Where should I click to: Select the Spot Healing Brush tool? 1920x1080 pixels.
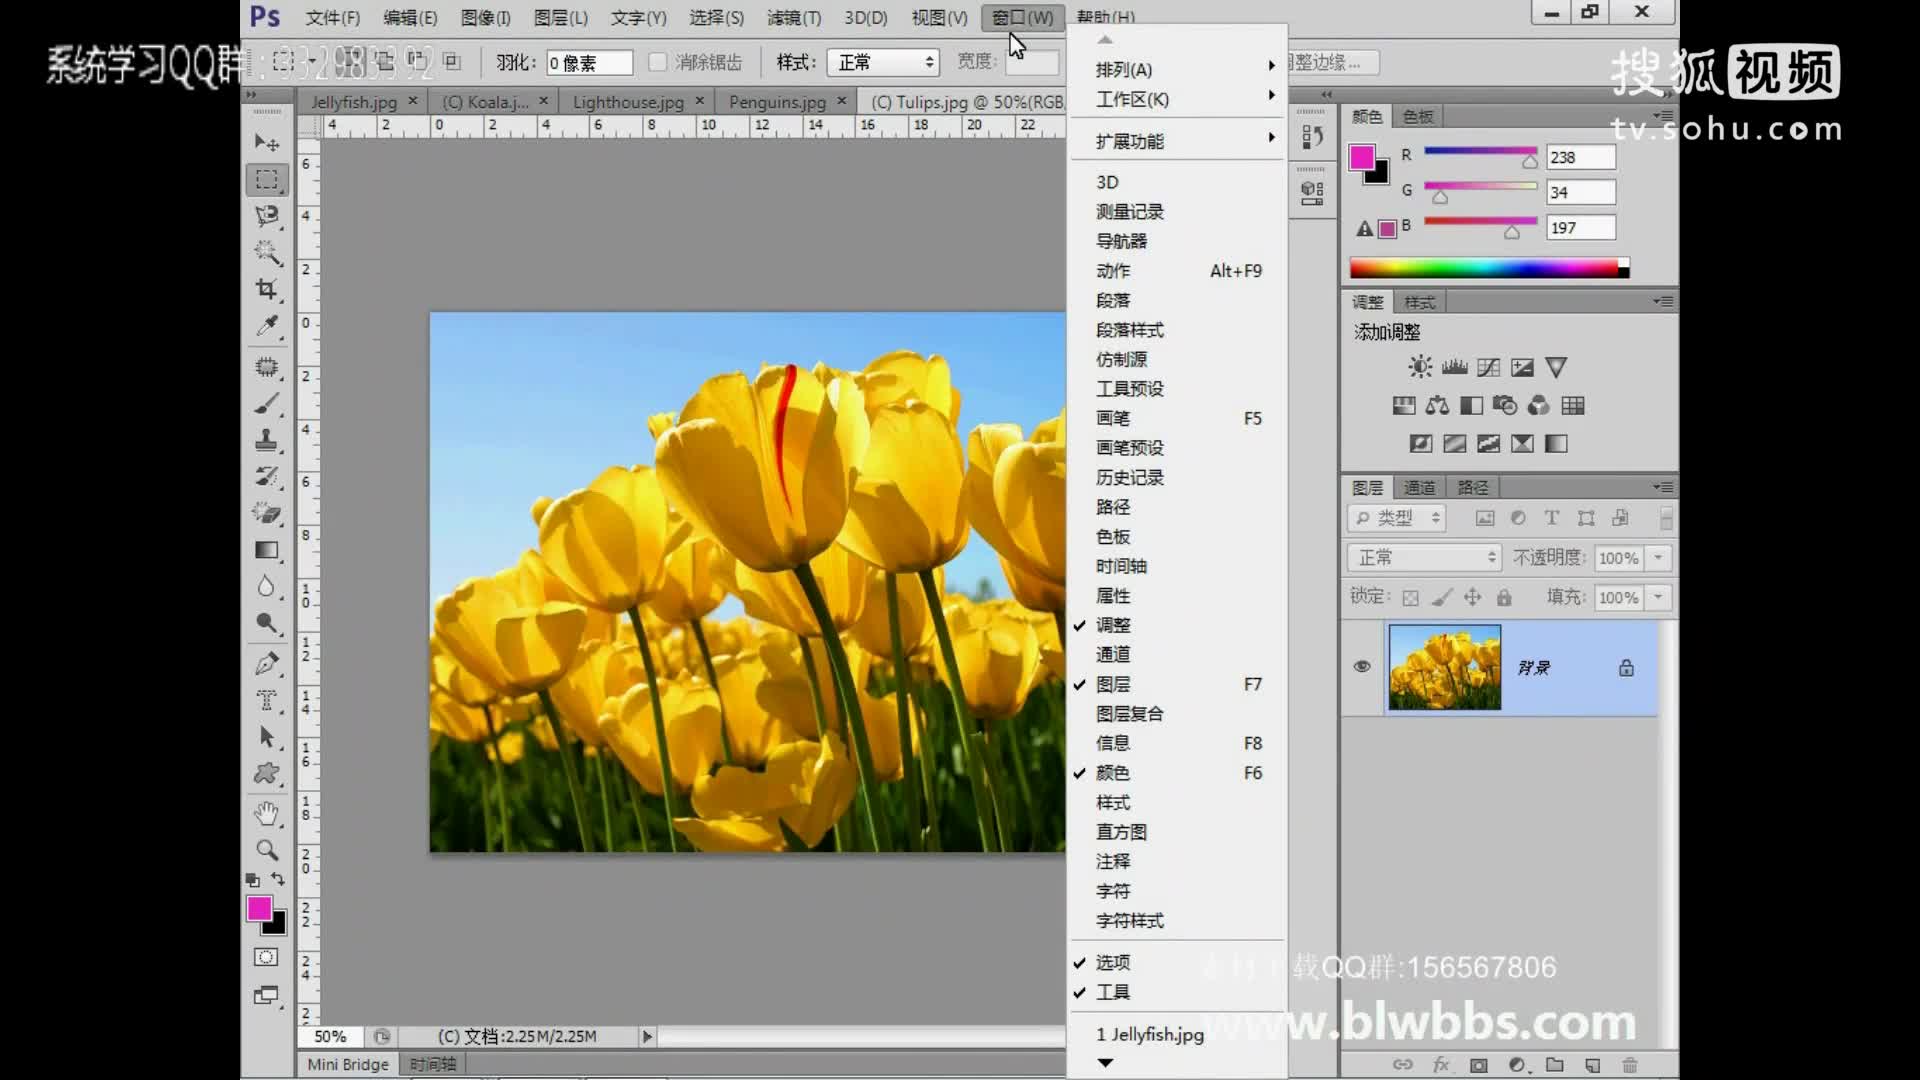click(x=266, y=367)
